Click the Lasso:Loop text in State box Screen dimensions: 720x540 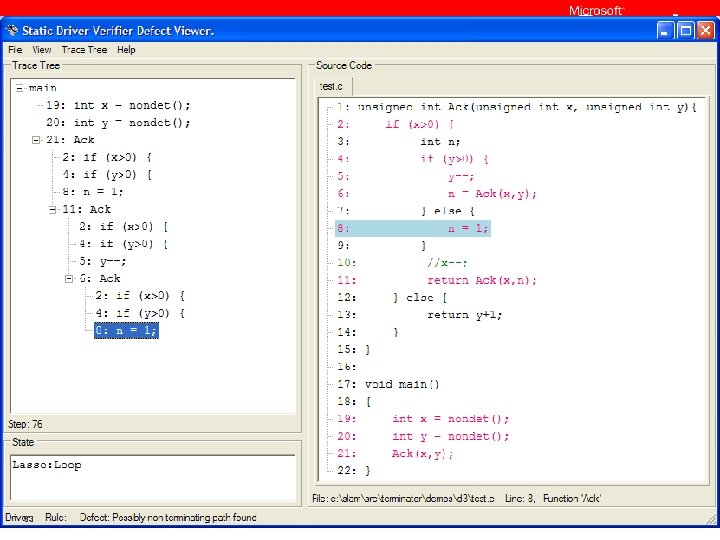pos(47,465)
